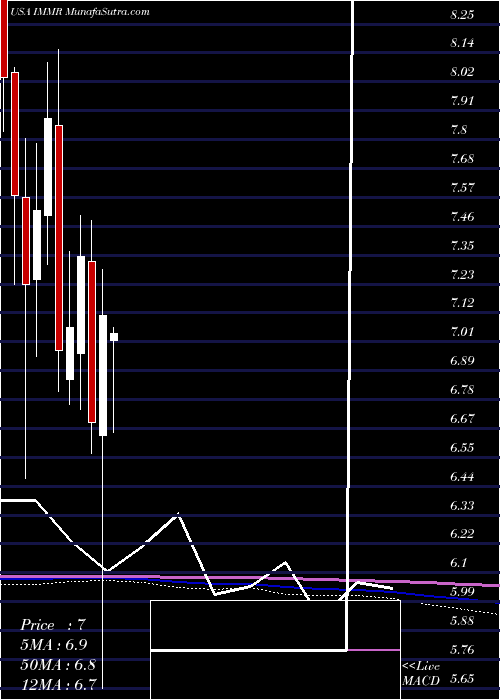Viewport: 500px width, 700px height.
Task: Click the 8.02 price axis label
Action: (x=462, y=72)
